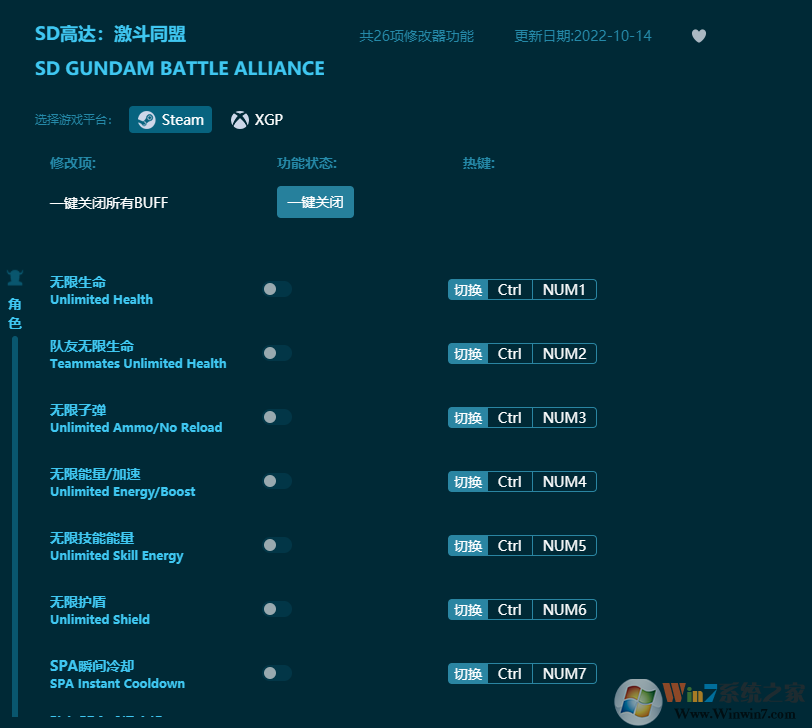
Task: Click the vertical 角色 section label
Action: (14, 313)
